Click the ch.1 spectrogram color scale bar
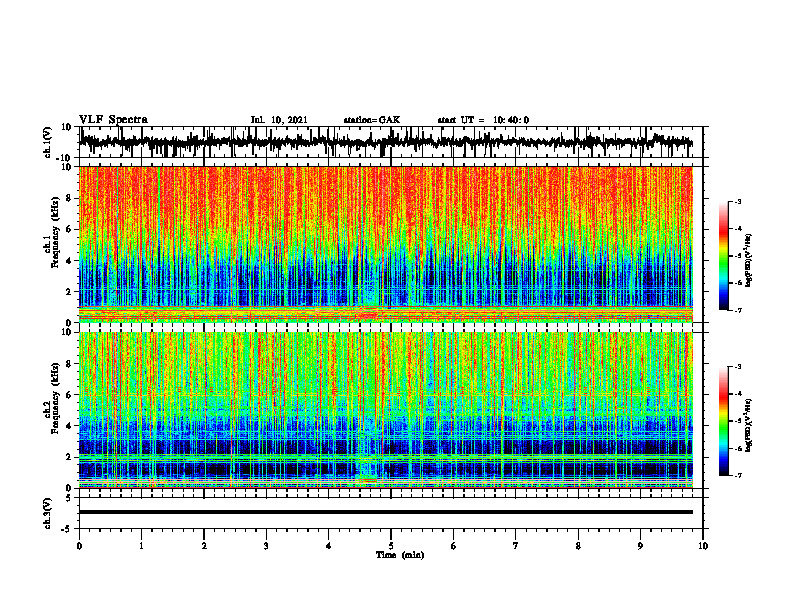792x612 pixels. [x=723, y=256]
